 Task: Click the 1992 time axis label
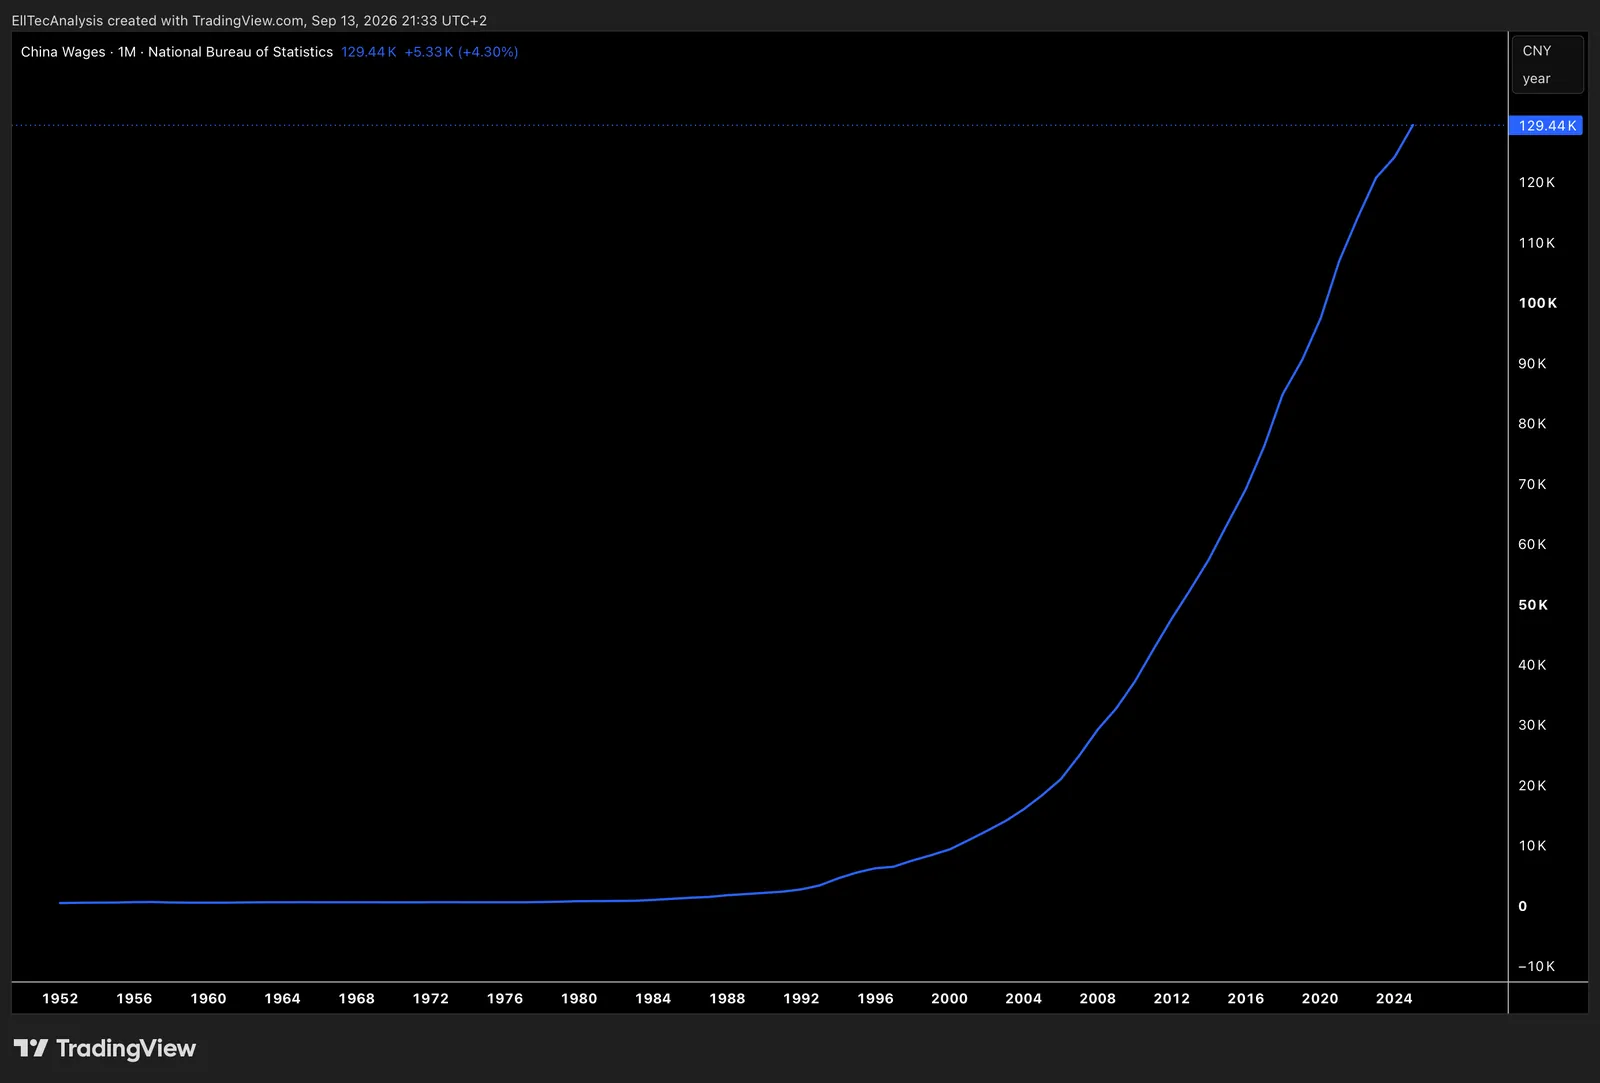tap(801, 999)
